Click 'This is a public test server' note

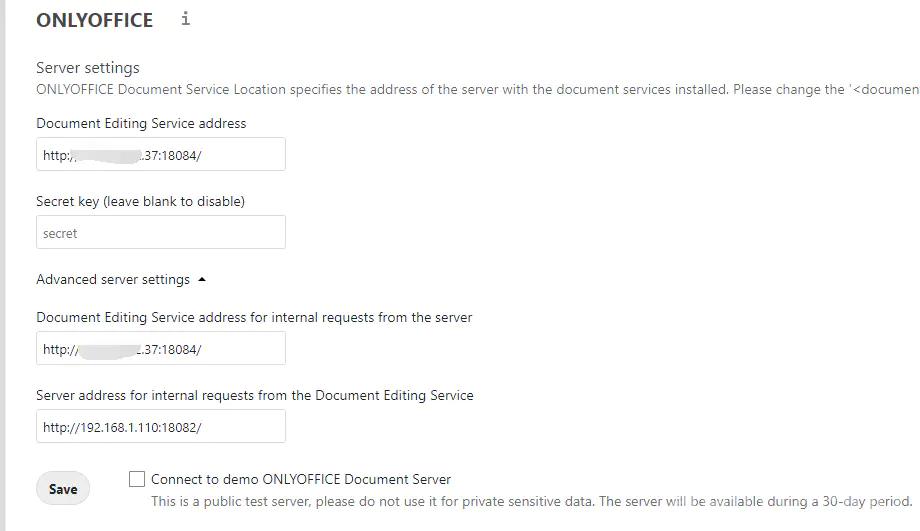pos(532,502)
